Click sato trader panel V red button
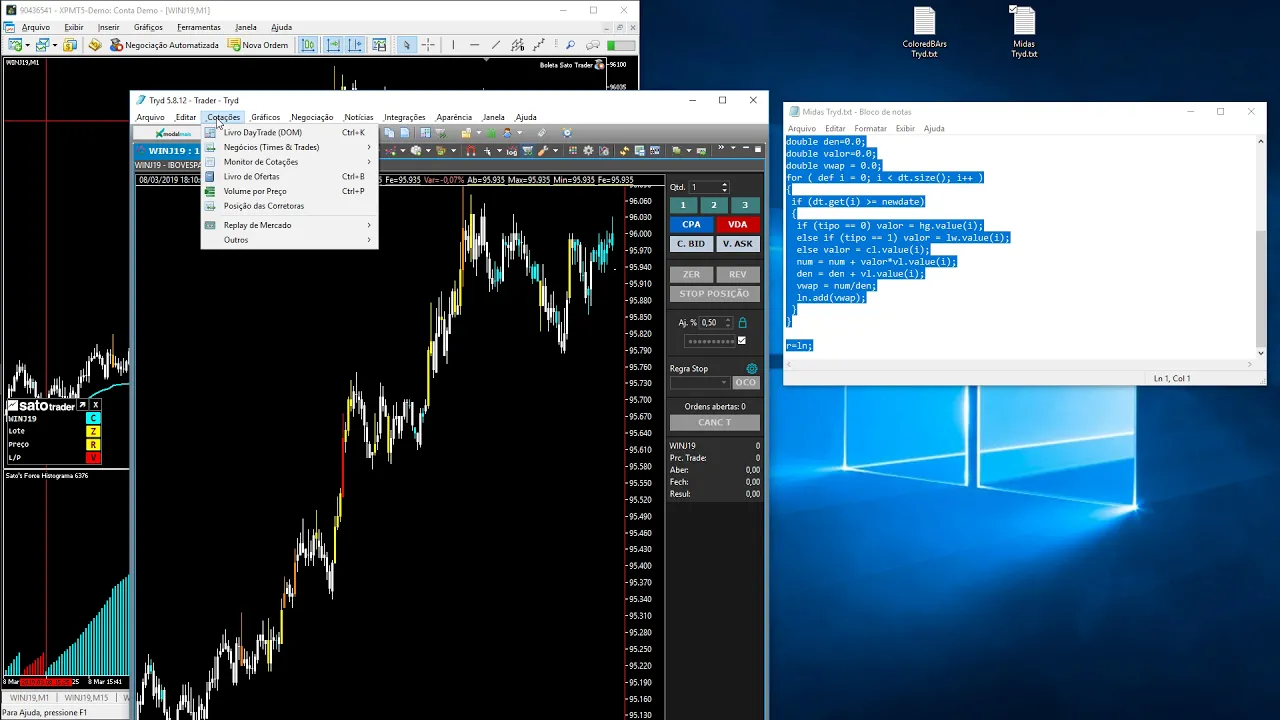Image resolution: width=1280 pixels, height=720 pixels. point(93,457)
